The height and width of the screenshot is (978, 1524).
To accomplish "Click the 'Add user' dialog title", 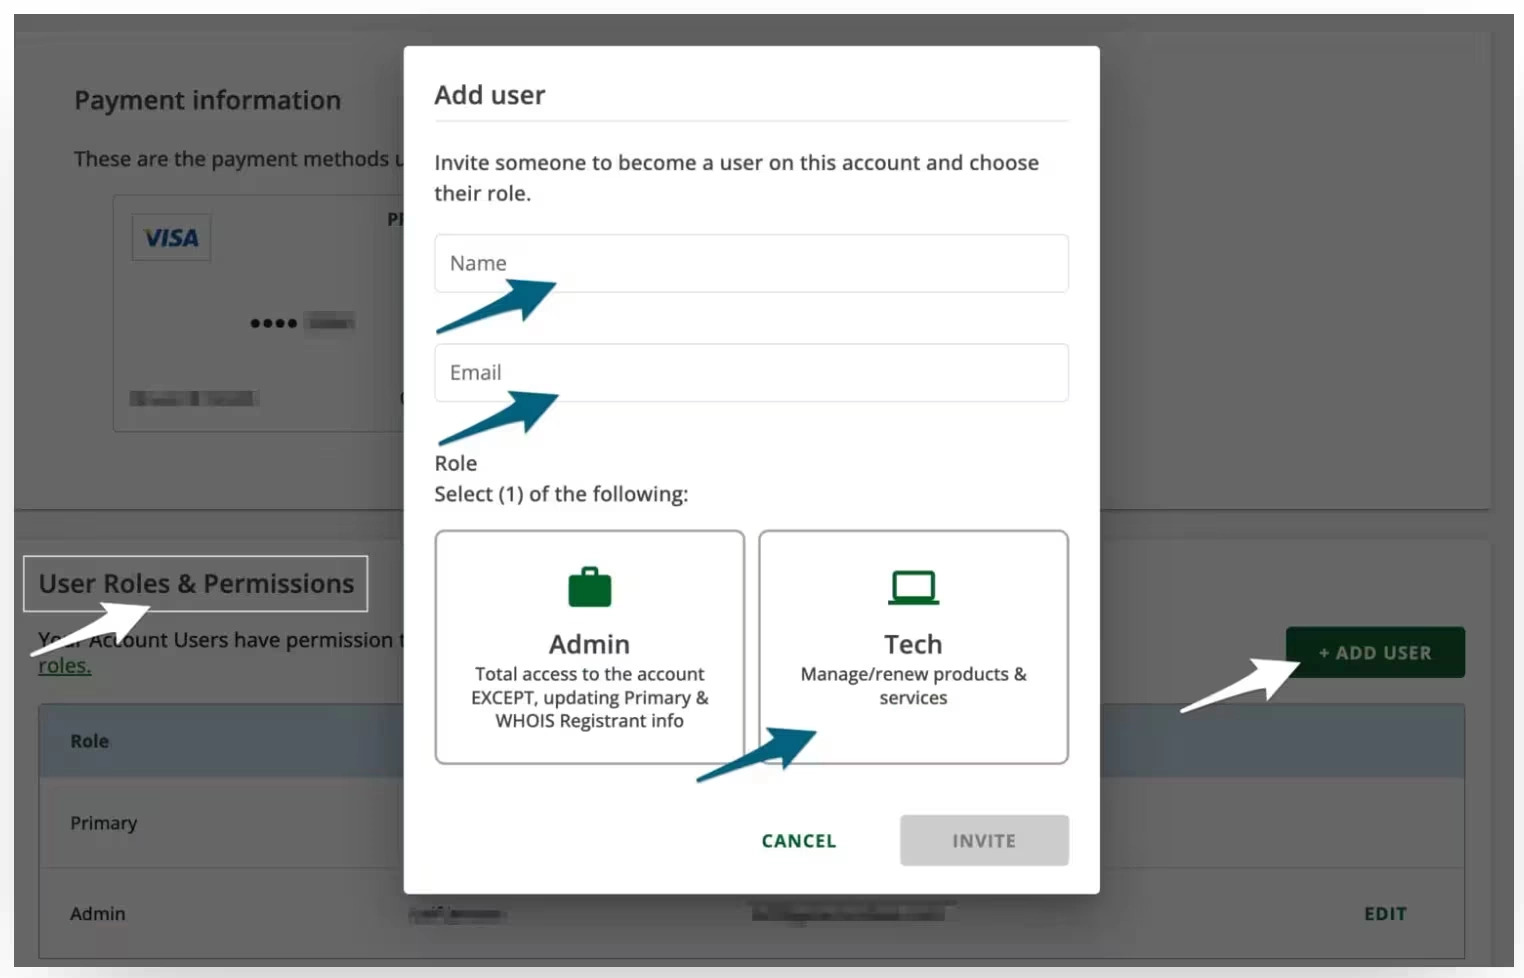I will 490,95.
